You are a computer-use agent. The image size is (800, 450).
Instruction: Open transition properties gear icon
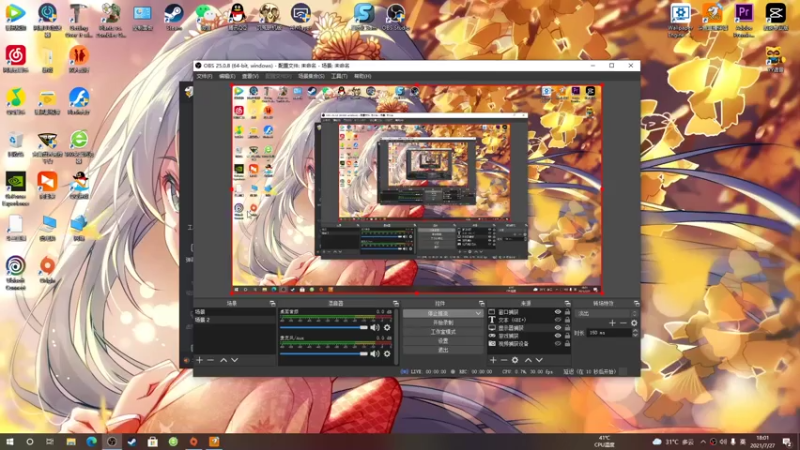634,323
